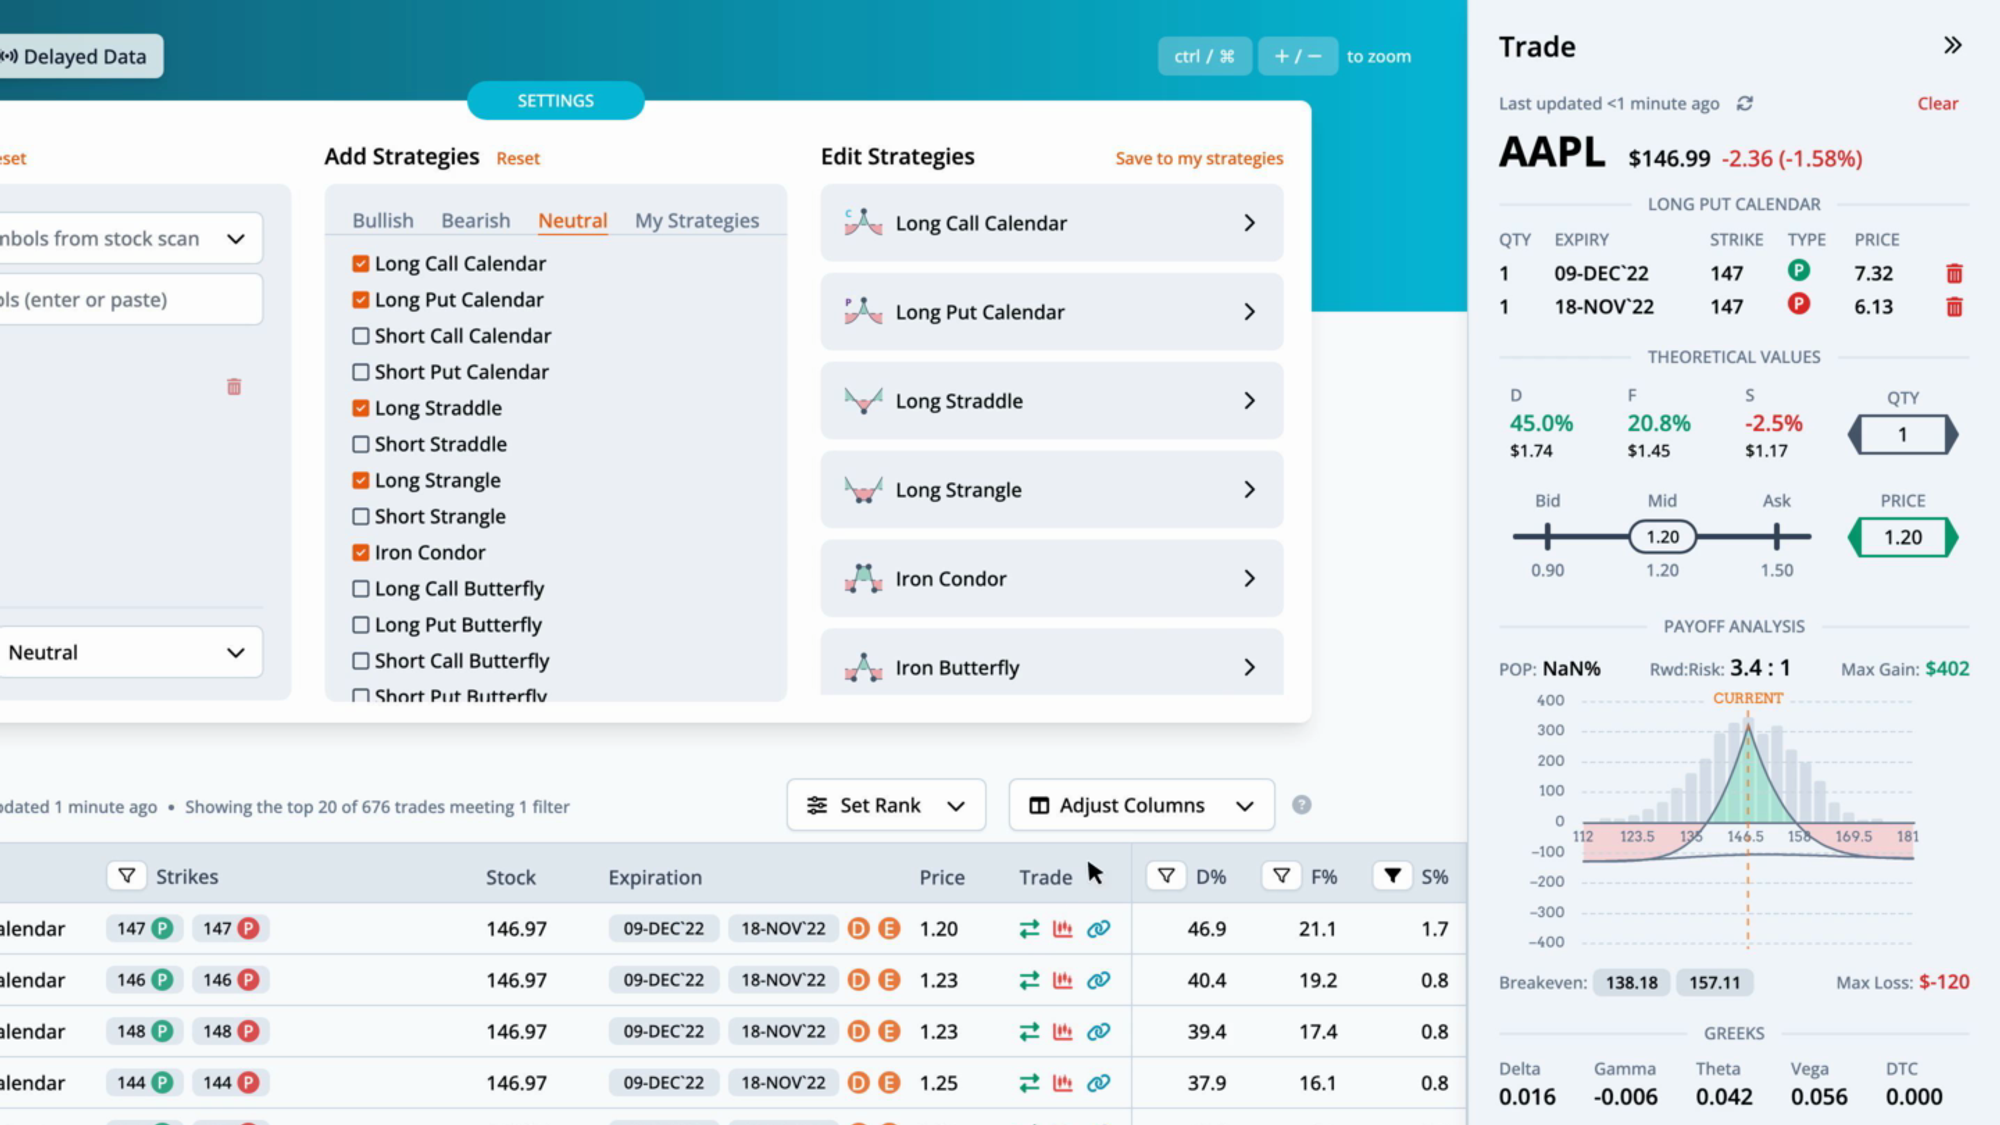
Task: Delete the 18-NOV'22 leg with trash icon
Action: (1954, 307)
